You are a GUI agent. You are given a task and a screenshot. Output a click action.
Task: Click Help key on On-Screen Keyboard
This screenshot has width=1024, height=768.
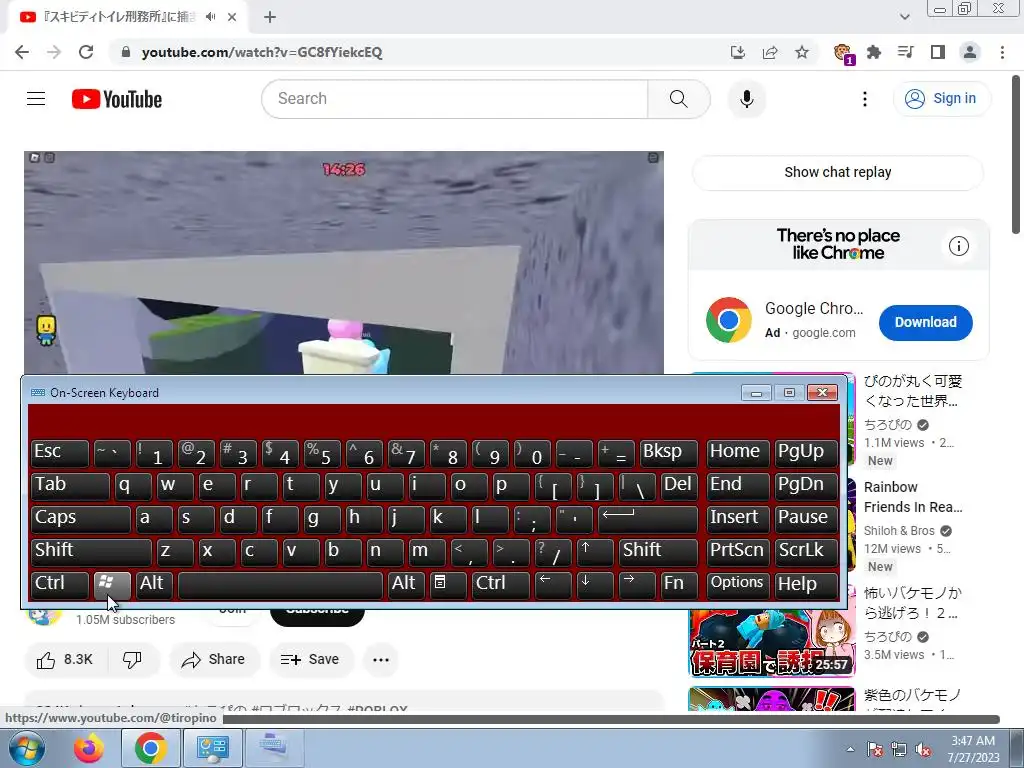[805, 584]
